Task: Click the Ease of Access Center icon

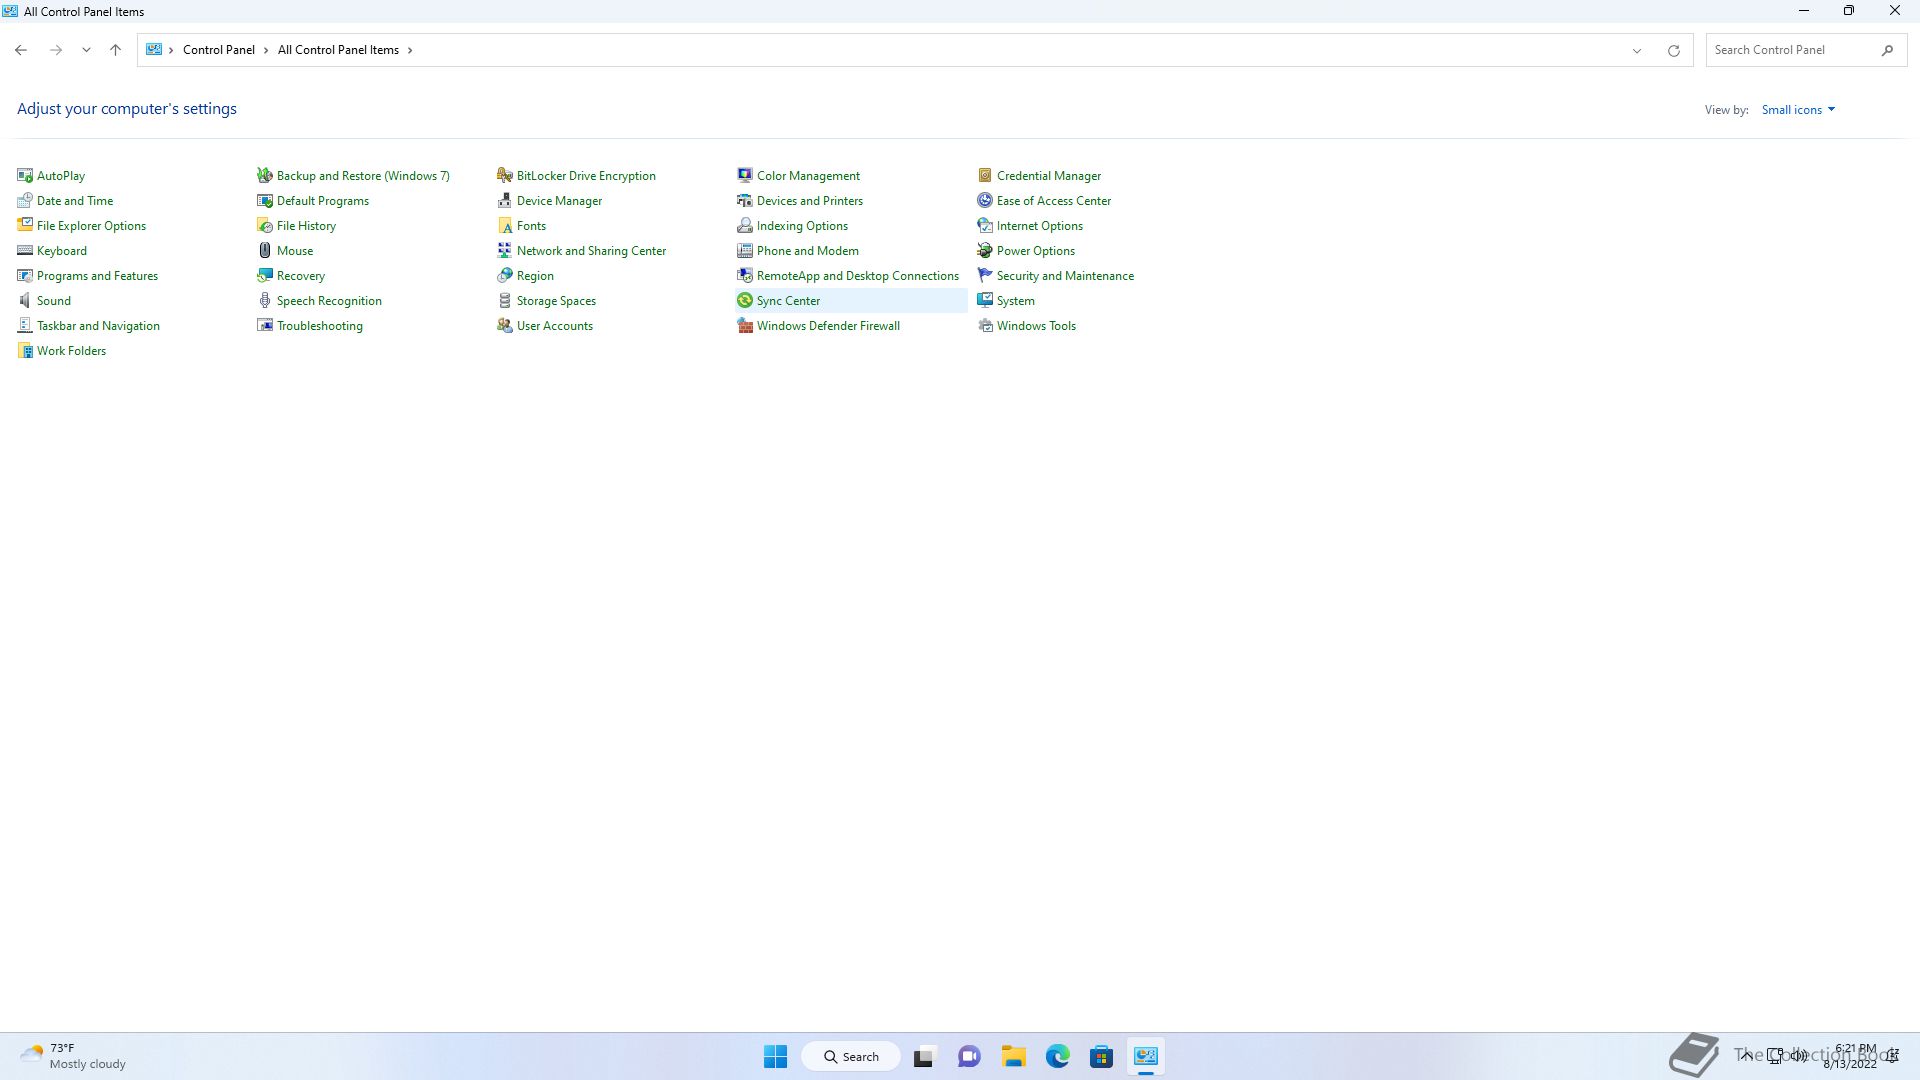Action: click(x=985, y=200)
